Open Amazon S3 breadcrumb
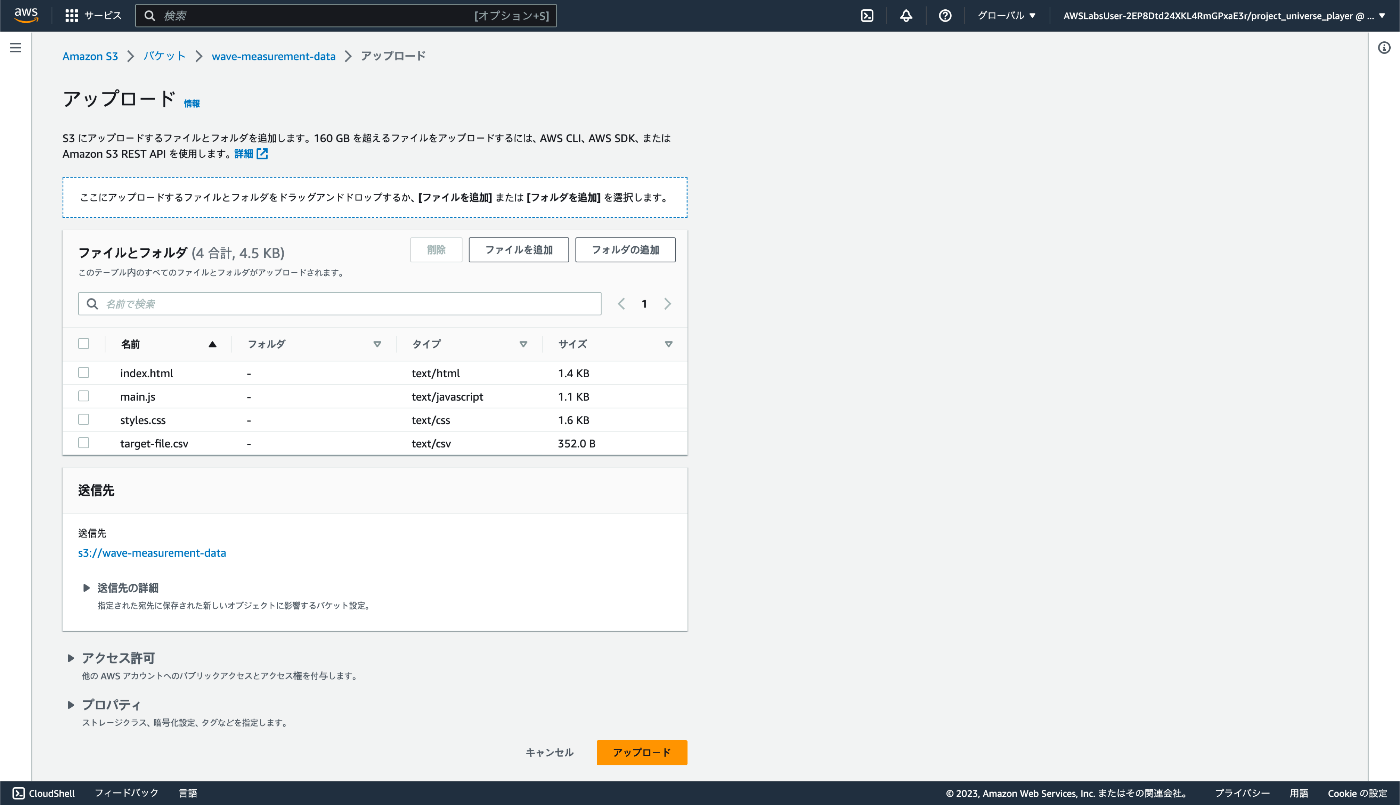The width and height of the screenshot is (1400, 805). coord(90,56)
